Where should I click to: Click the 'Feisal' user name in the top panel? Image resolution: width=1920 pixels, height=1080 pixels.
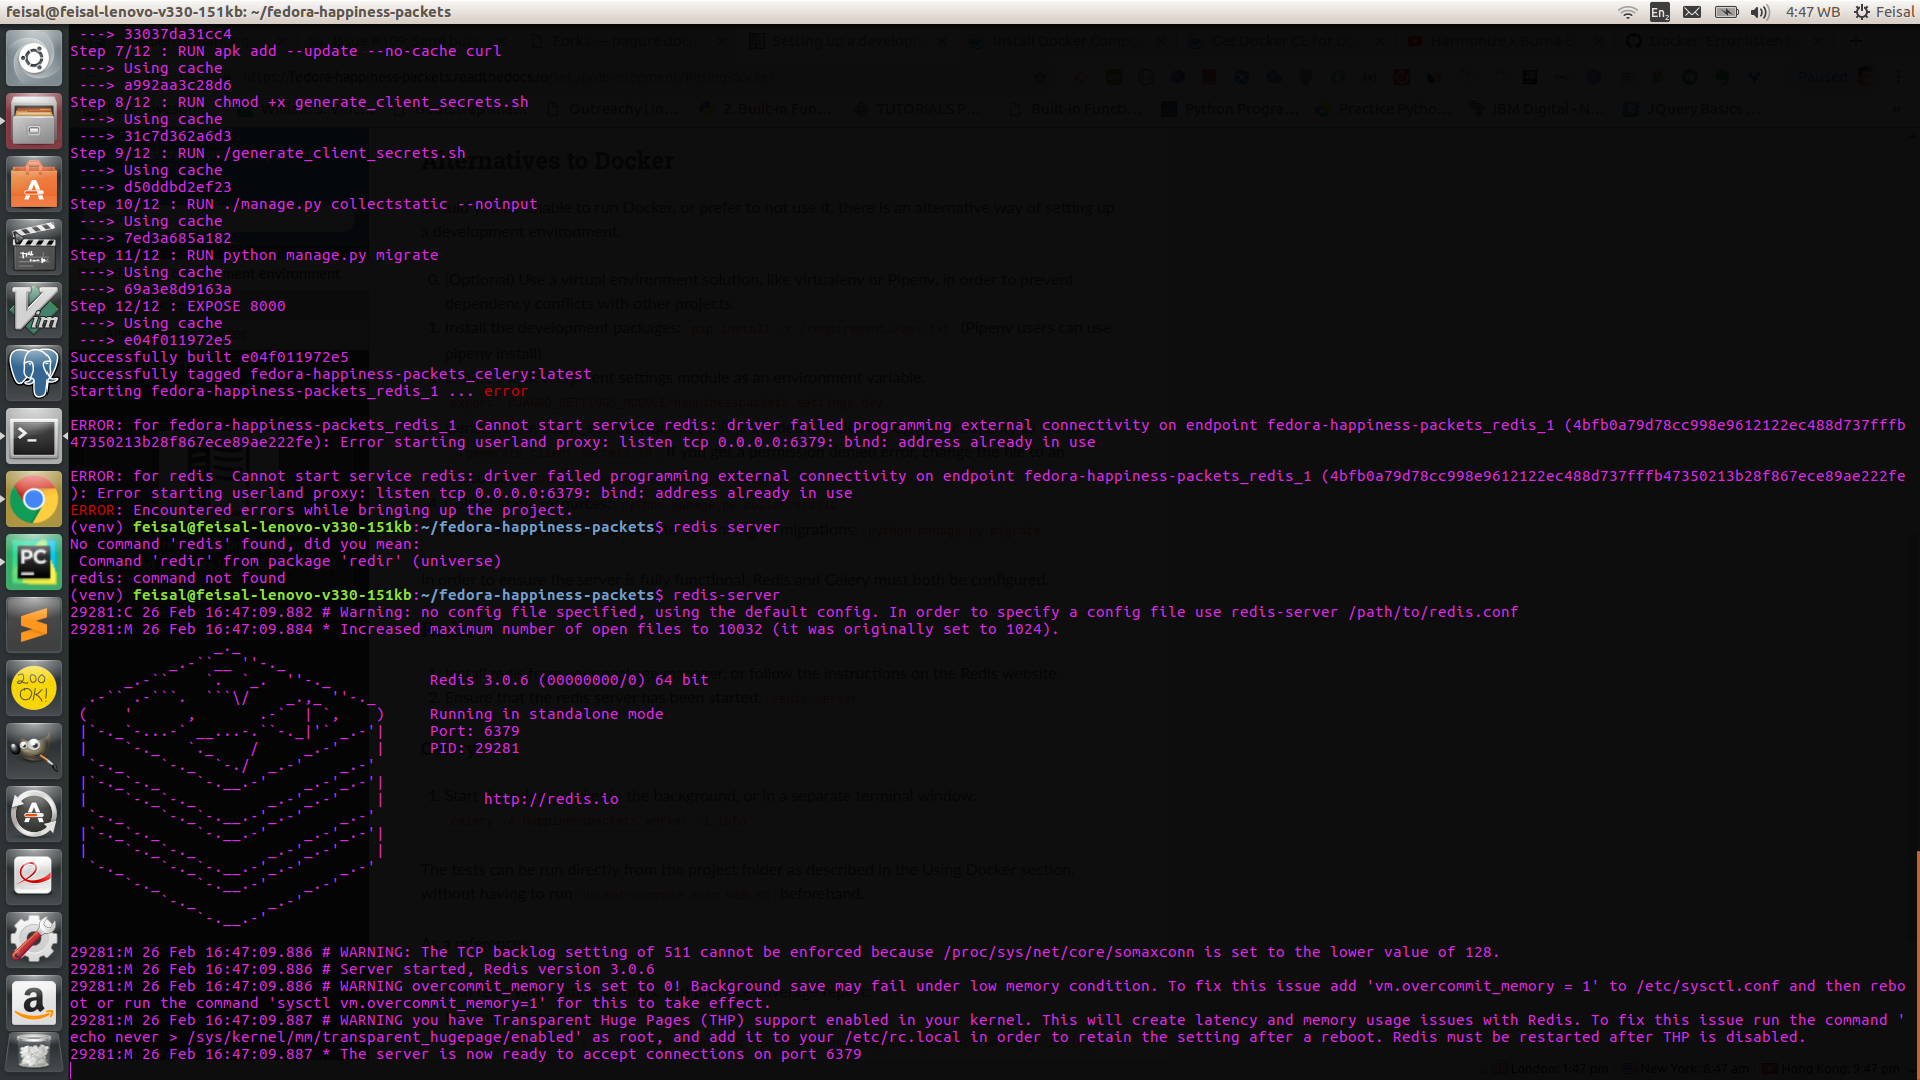1894,12
